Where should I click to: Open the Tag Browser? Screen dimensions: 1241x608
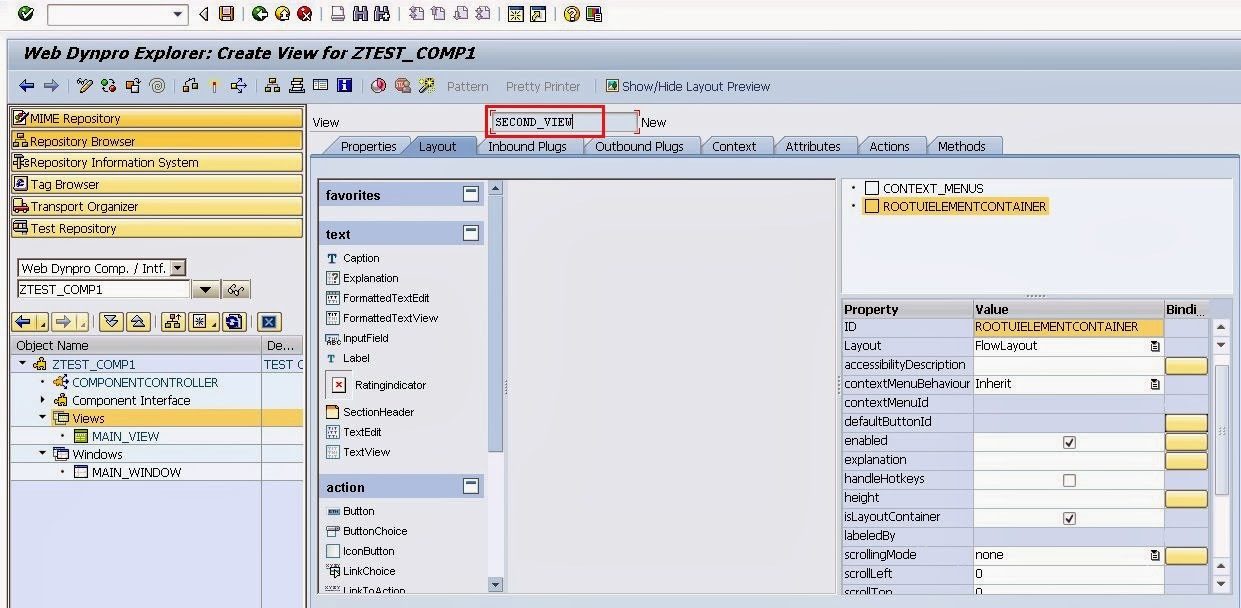[x=156, y=184]
